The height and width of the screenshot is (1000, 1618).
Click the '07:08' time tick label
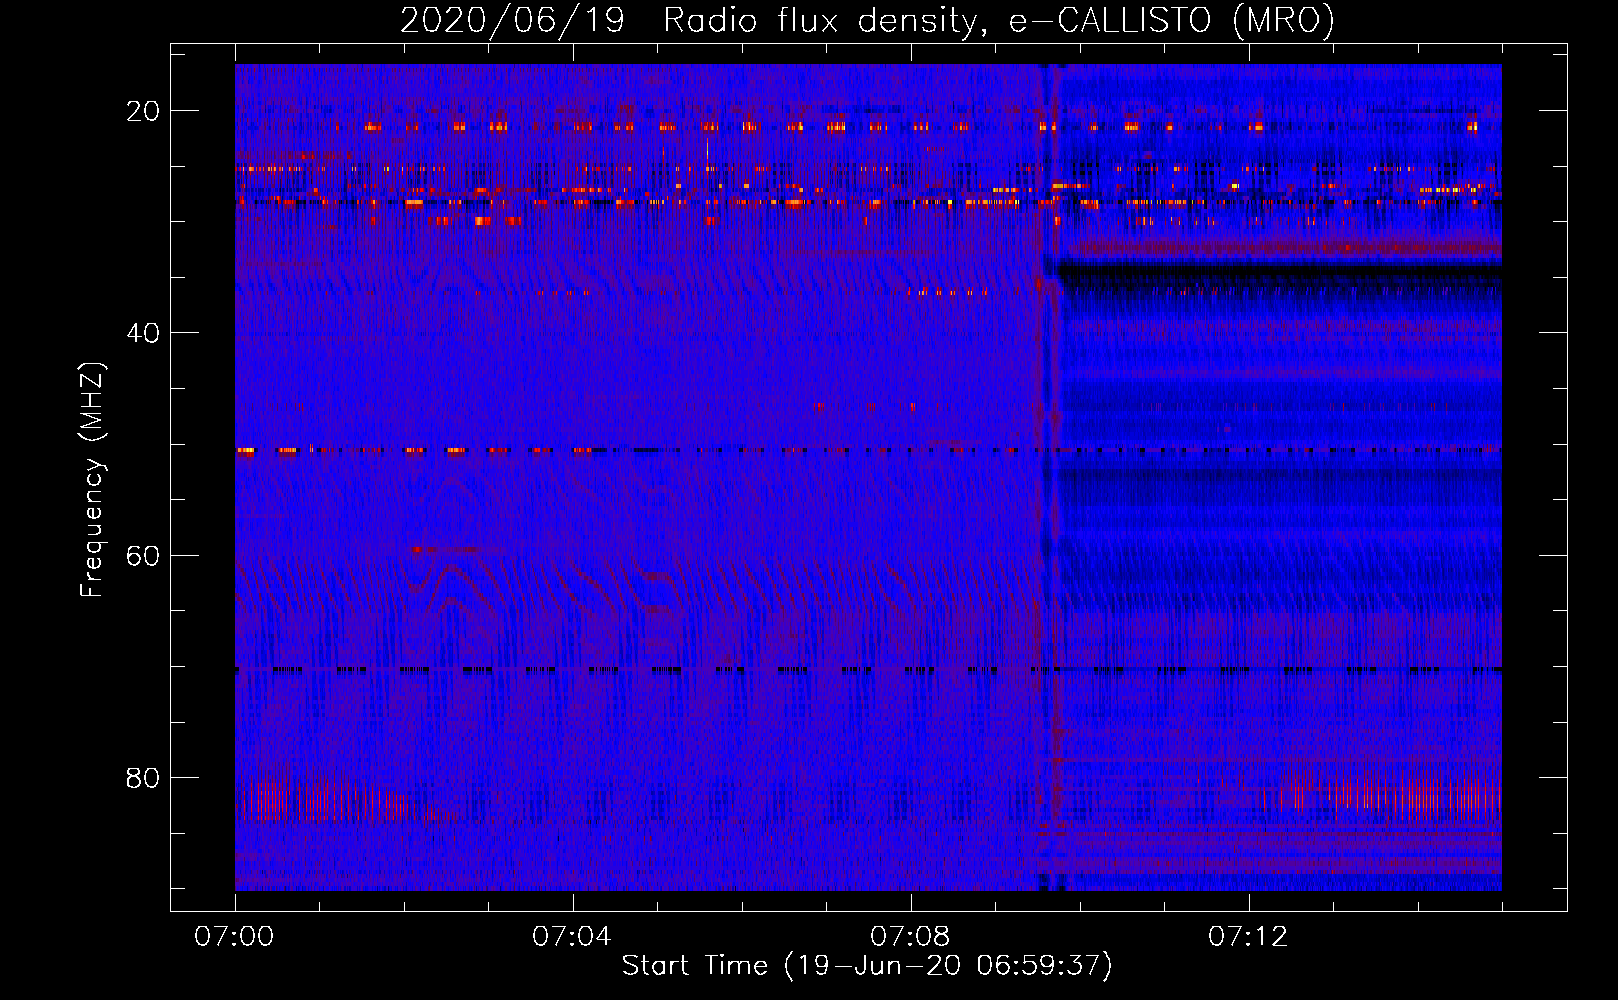coord(910,937)
